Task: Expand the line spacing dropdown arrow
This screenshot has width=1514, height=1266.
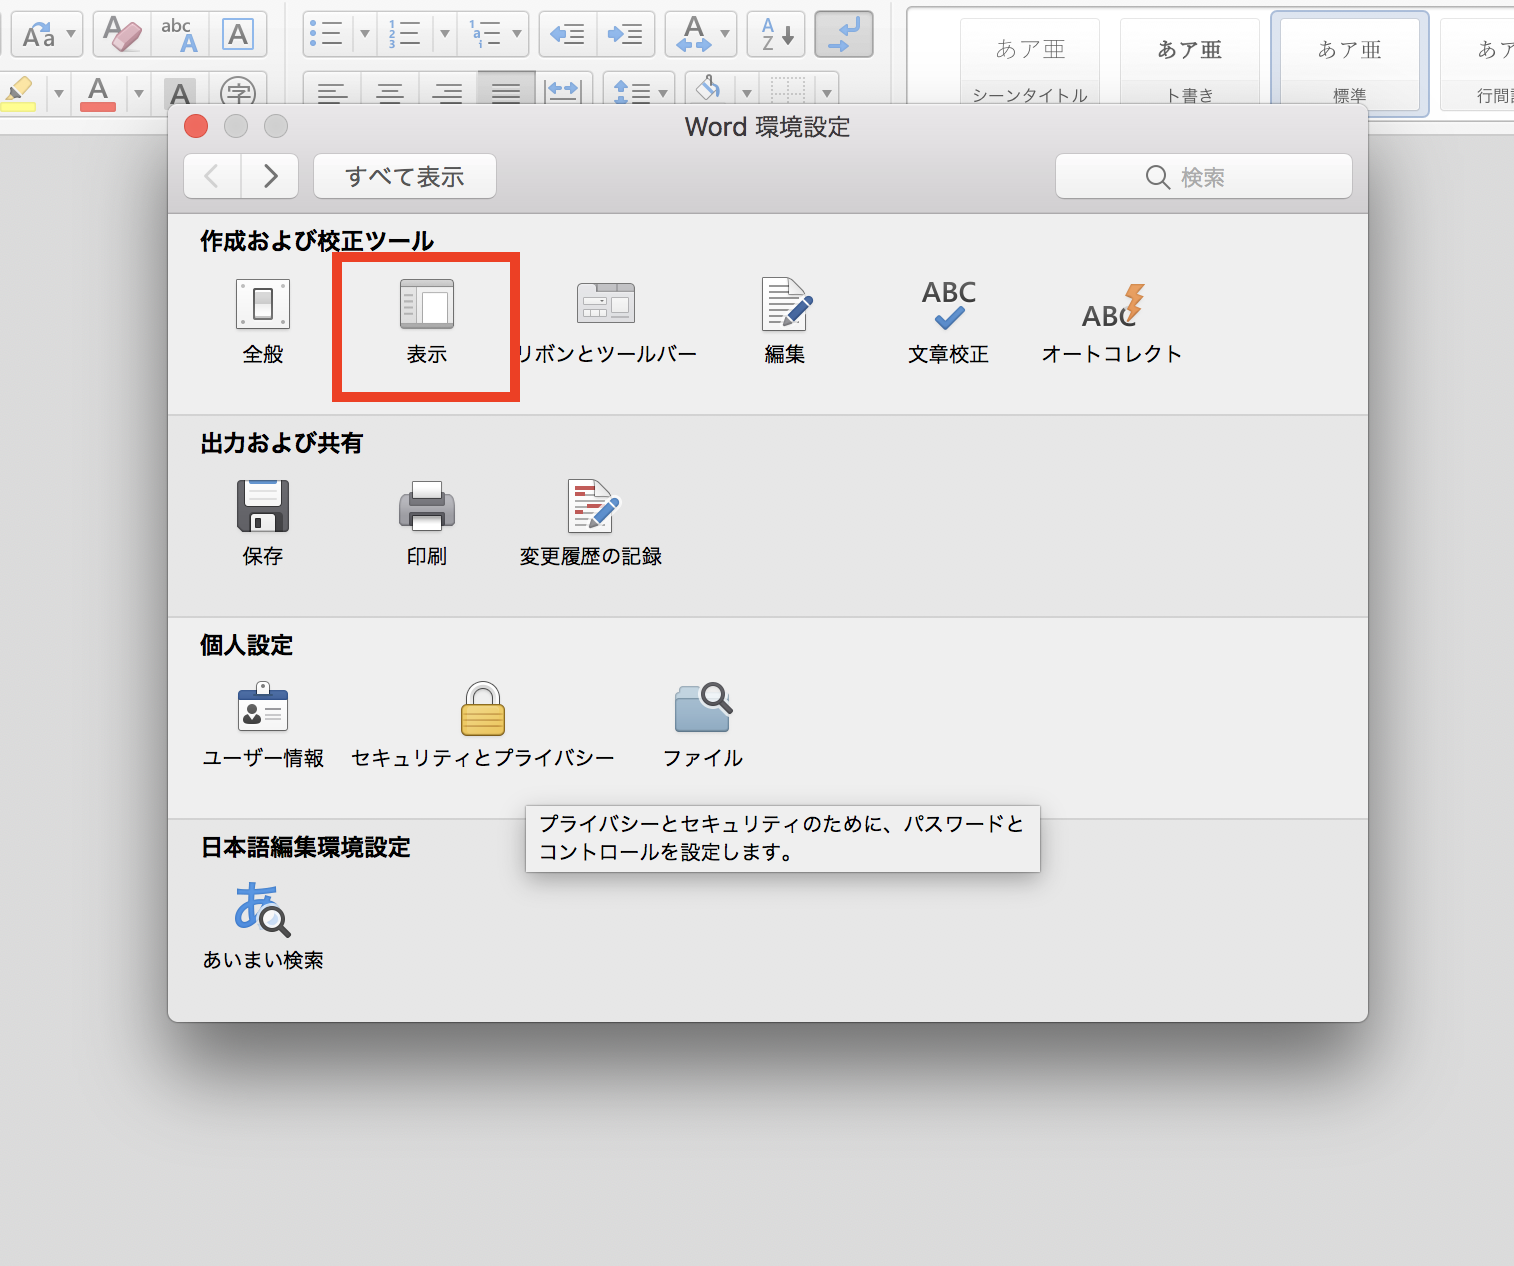Action: point(663,94)
